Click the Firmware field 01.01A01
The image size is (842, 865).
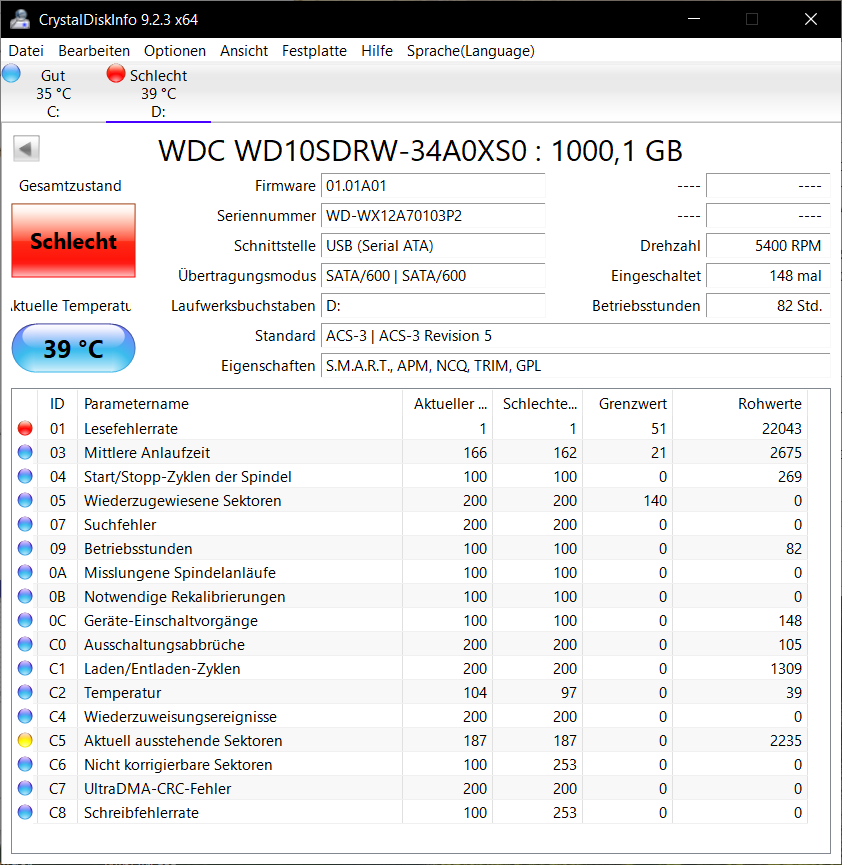[x=433, y=186]
